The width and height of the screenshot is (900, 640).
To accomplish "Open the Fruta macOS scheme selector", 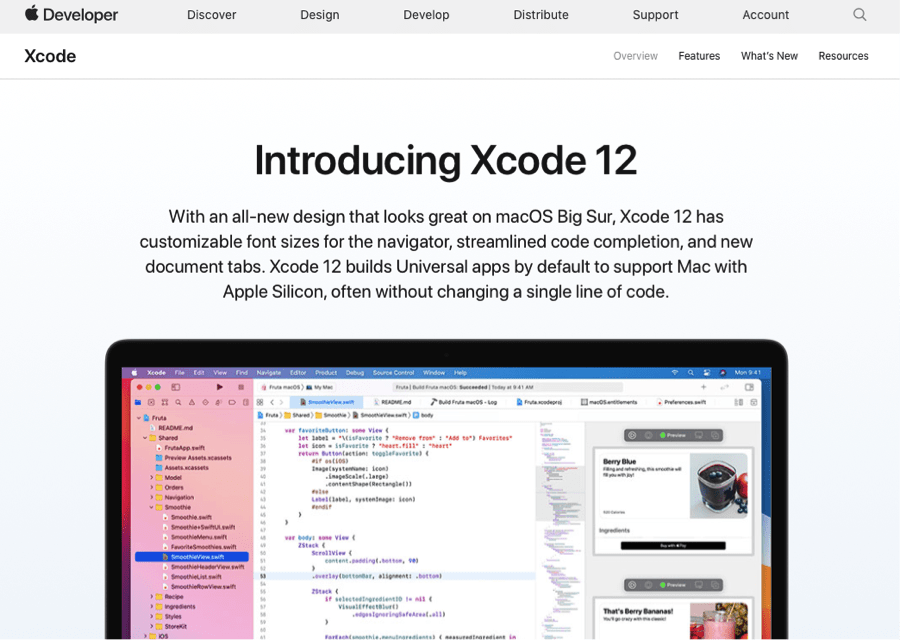I will click(x=280, y=387).
